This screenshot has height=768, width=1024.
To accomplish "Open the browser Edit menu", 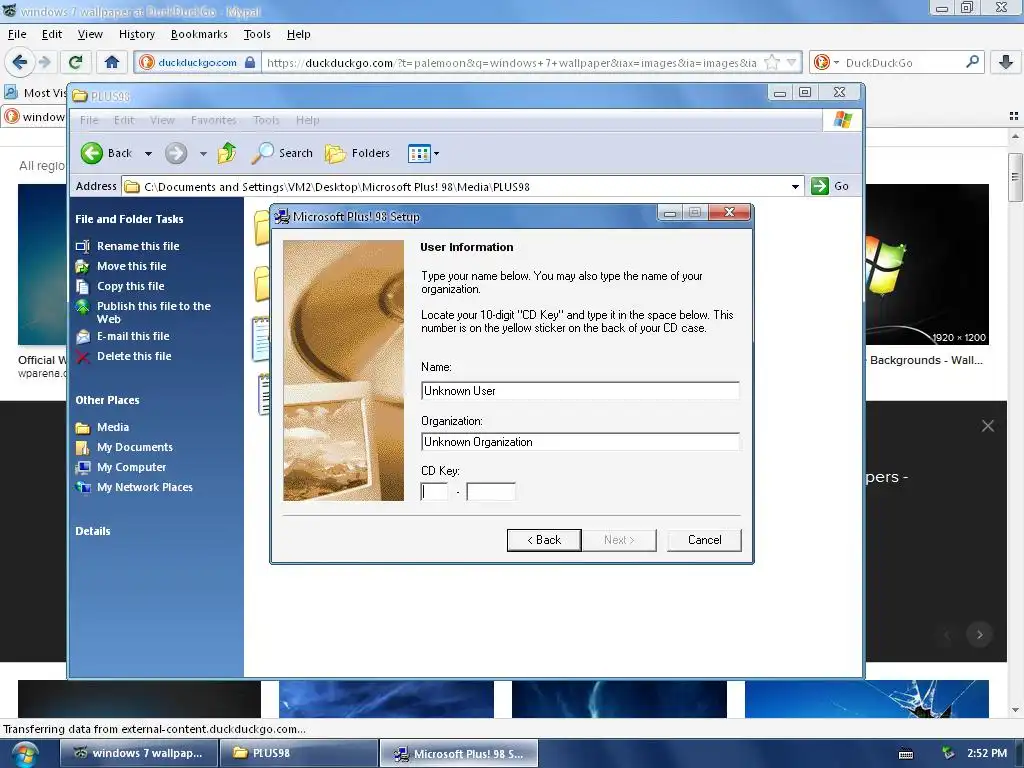I will [52, 34].
